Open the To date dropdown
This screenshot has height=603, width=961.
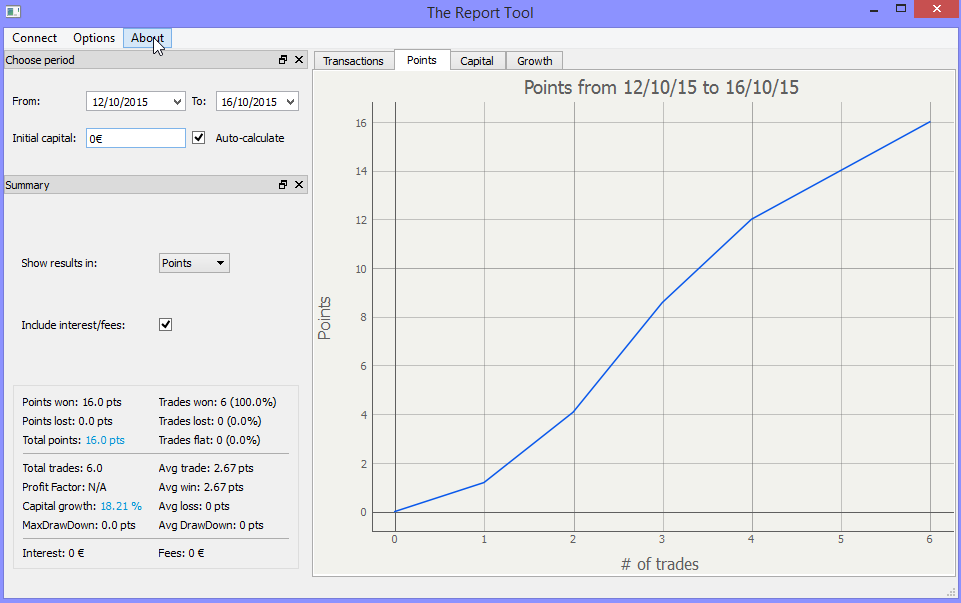pos(291,102)
